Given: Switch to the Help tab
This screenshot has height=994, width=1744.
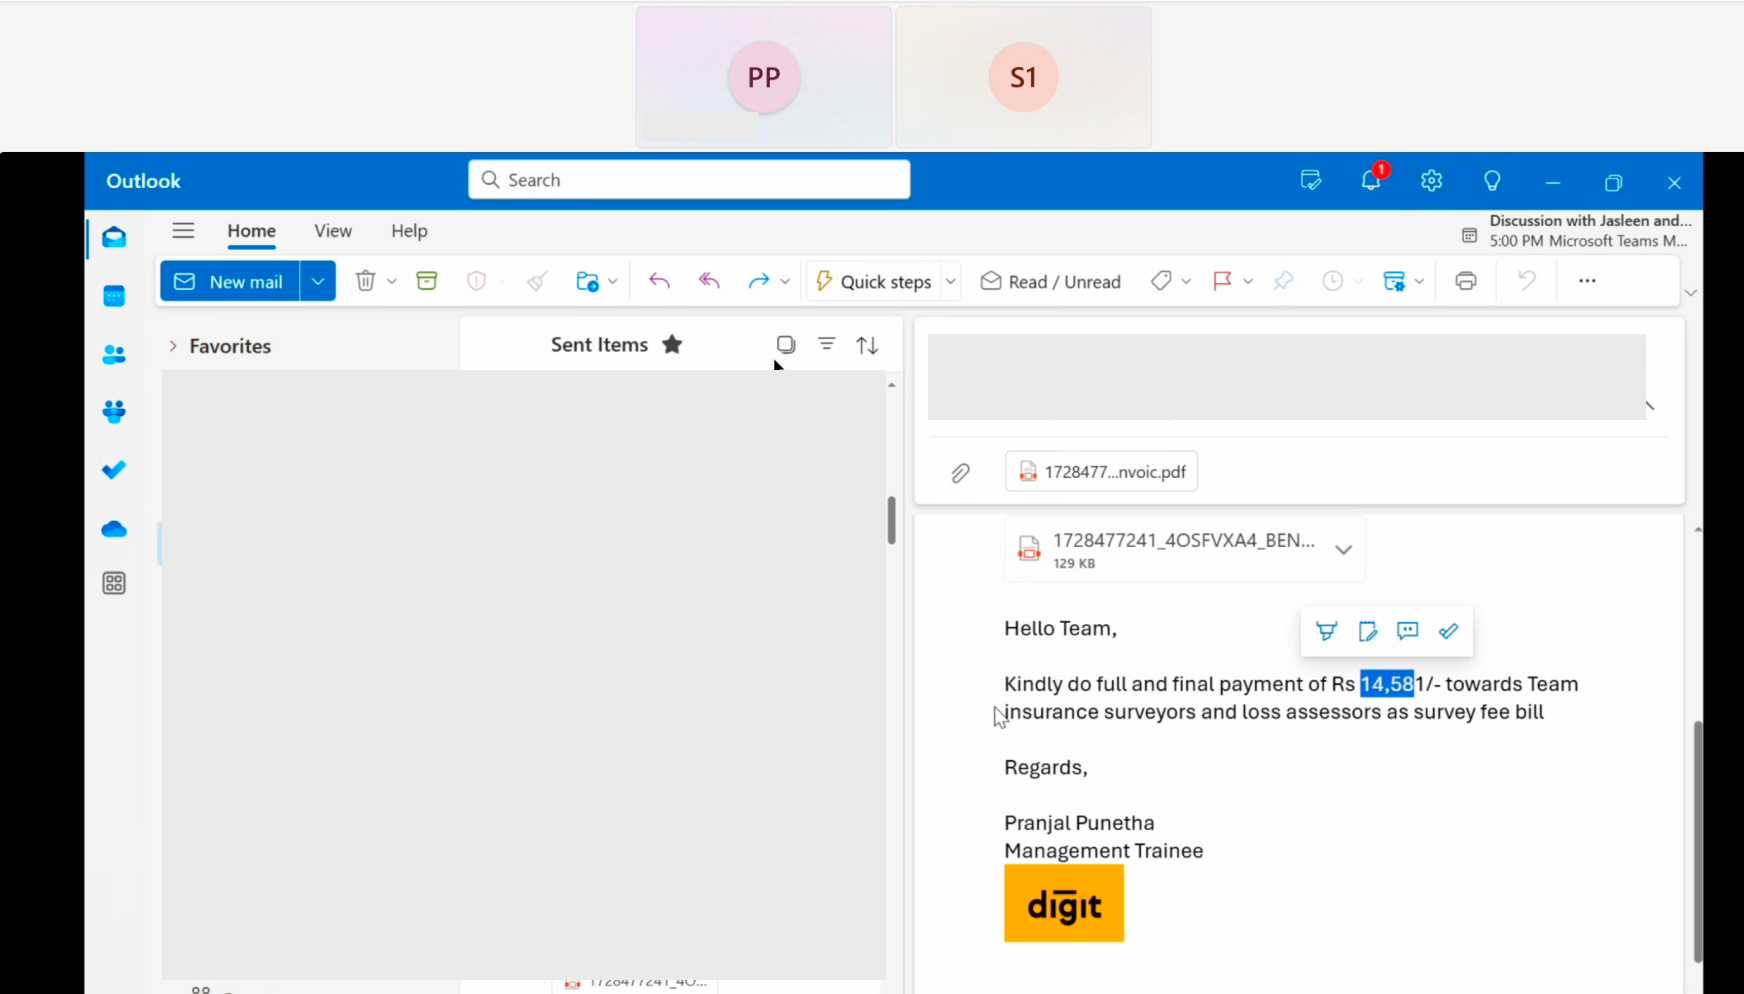Looking at the screenshot, I should (409, 231).
